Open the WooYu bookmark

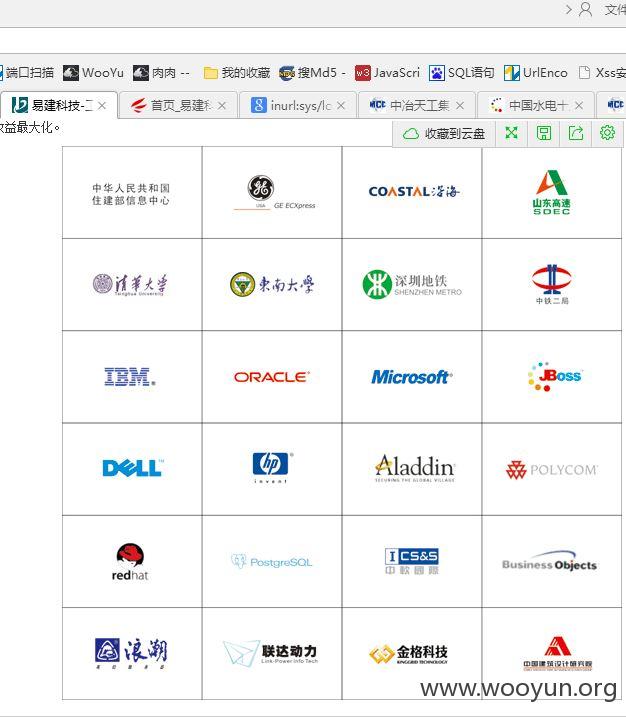point(93,73)
